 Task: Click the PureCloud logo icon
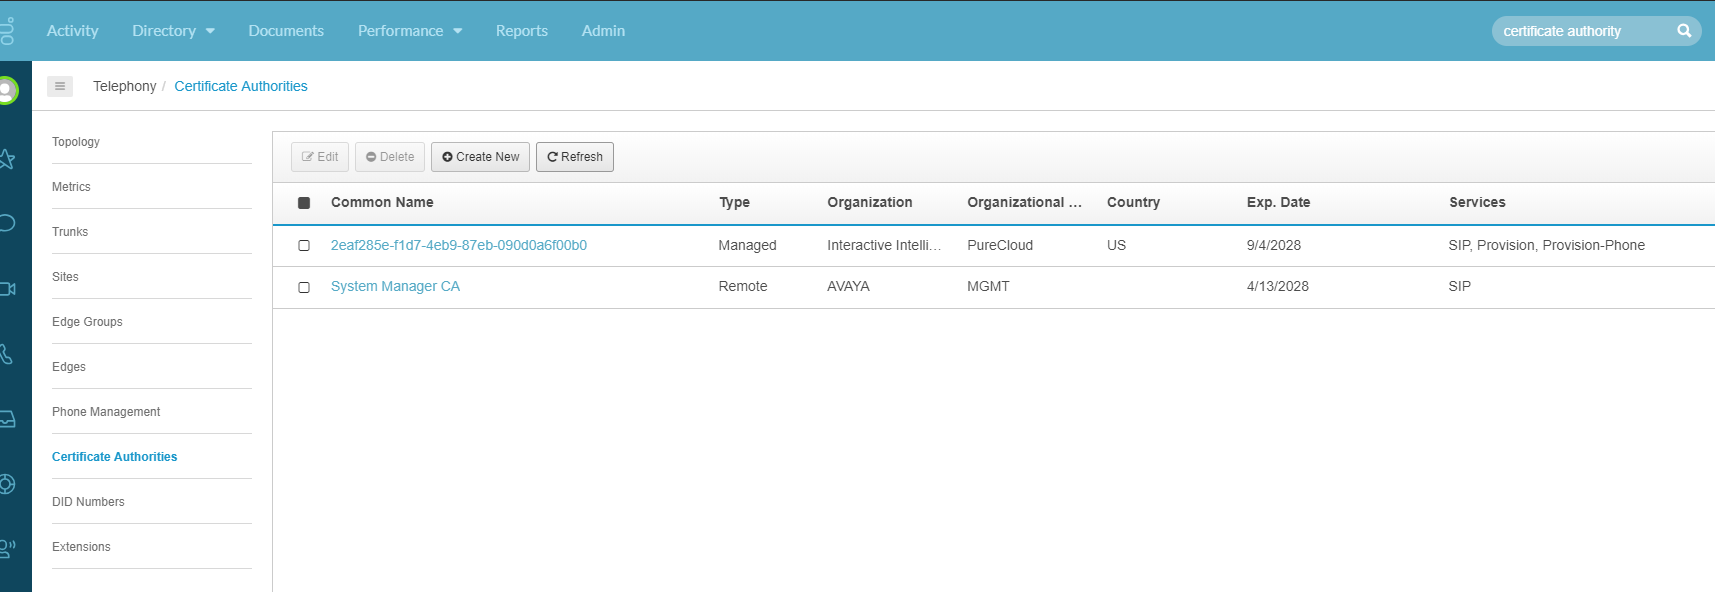(7, 30)
